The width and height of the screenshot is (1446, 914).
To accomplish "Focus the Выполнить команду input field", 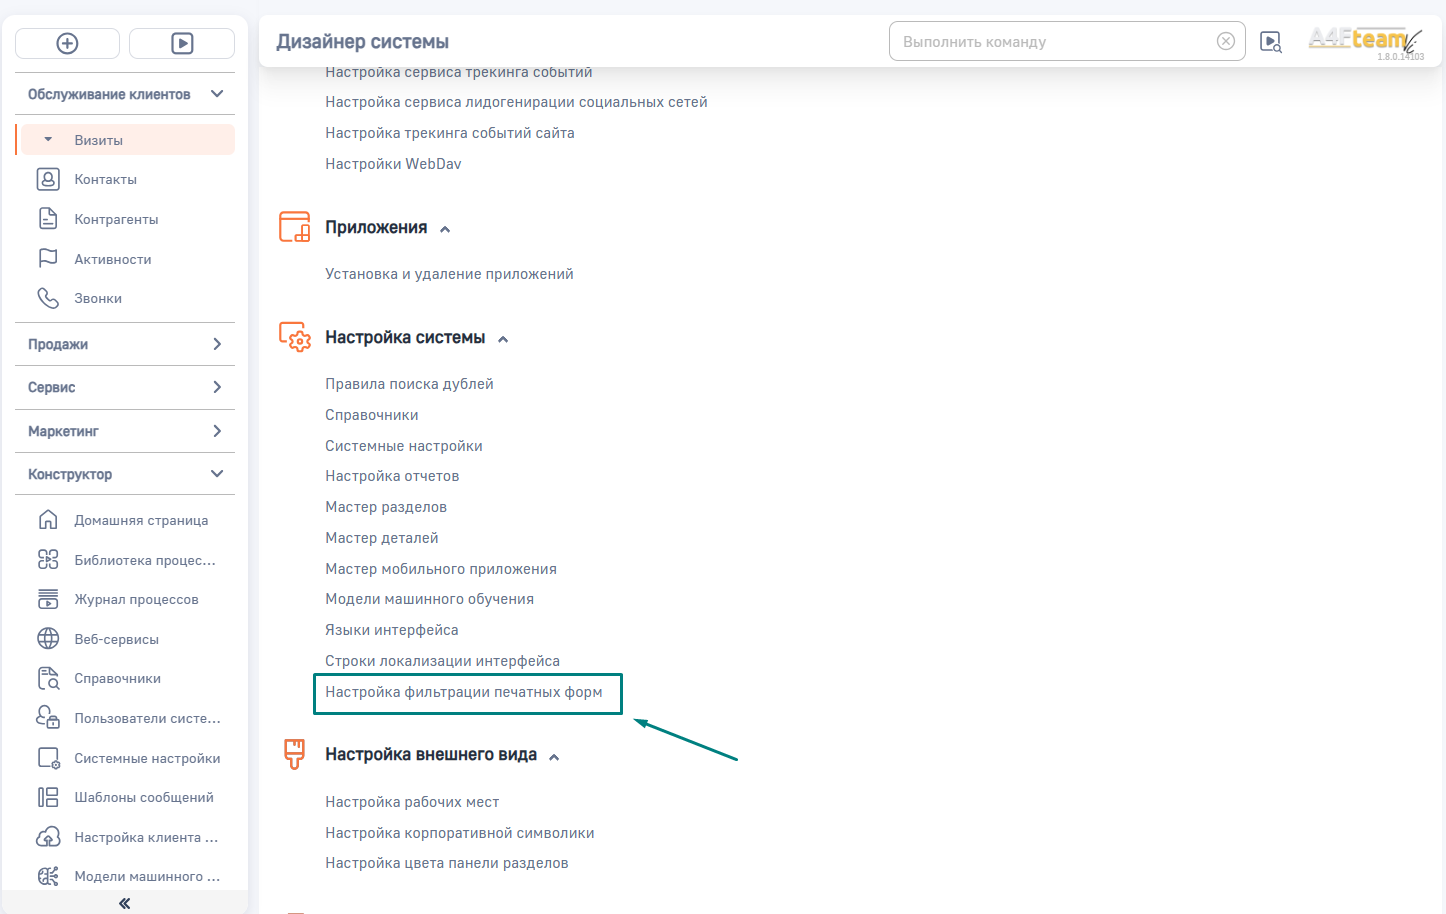I will click(x=1050, y=42).
